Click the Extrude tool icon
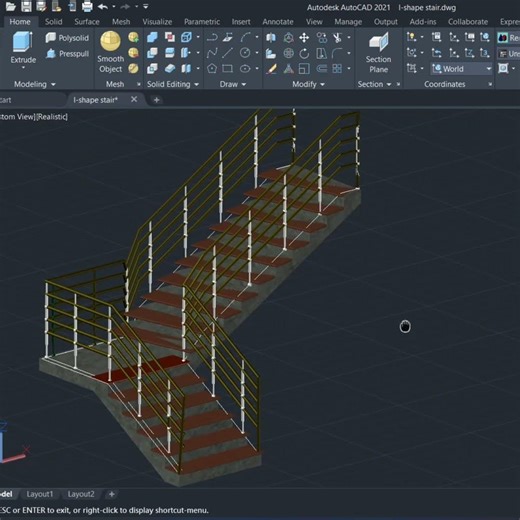Screen dimensions: 520x520 click(x=23, y=42)
